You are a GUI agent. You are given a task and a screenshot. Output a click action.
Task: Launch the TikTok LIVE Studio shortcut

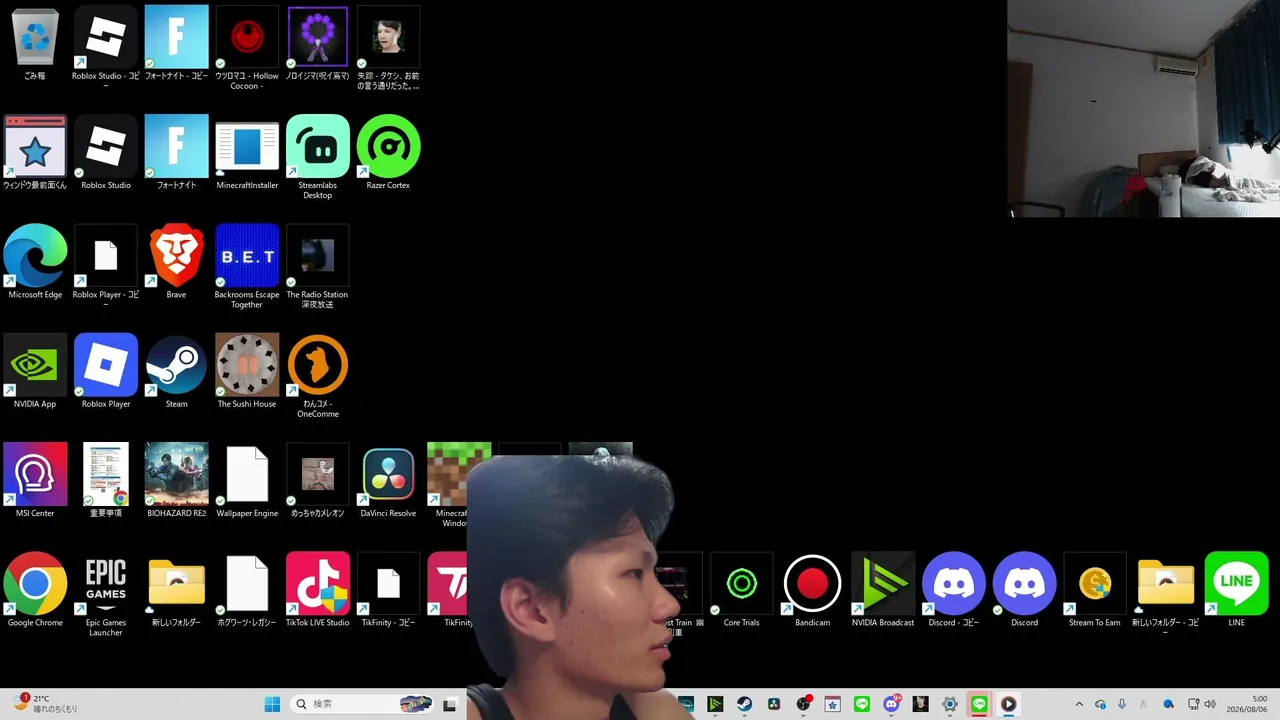[318, 589]
